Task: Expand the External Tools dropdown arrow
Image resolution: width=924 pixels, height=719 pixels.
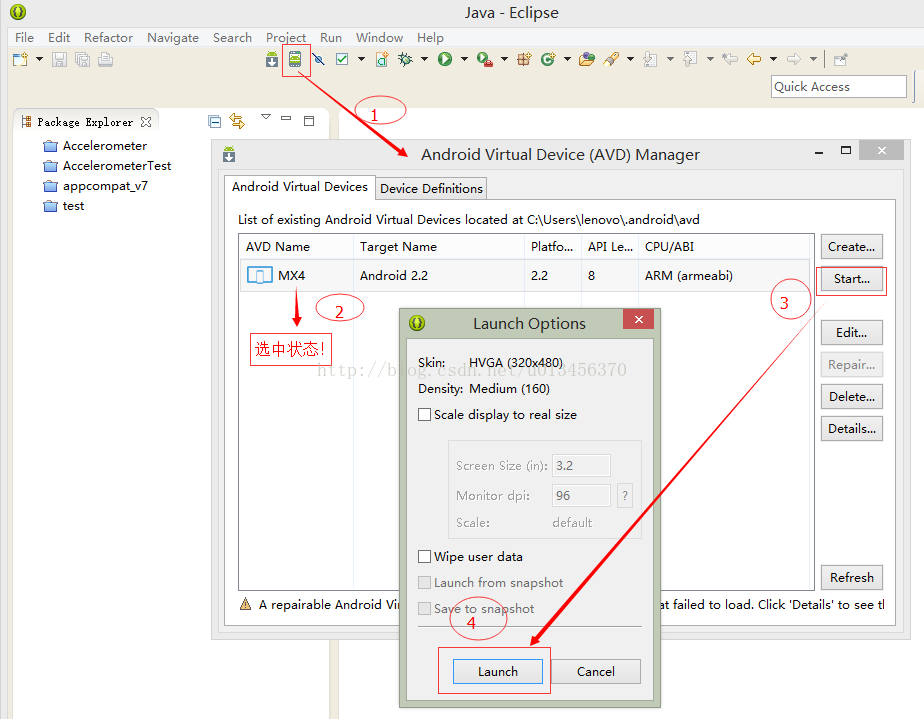Action: tap(504, 59)
